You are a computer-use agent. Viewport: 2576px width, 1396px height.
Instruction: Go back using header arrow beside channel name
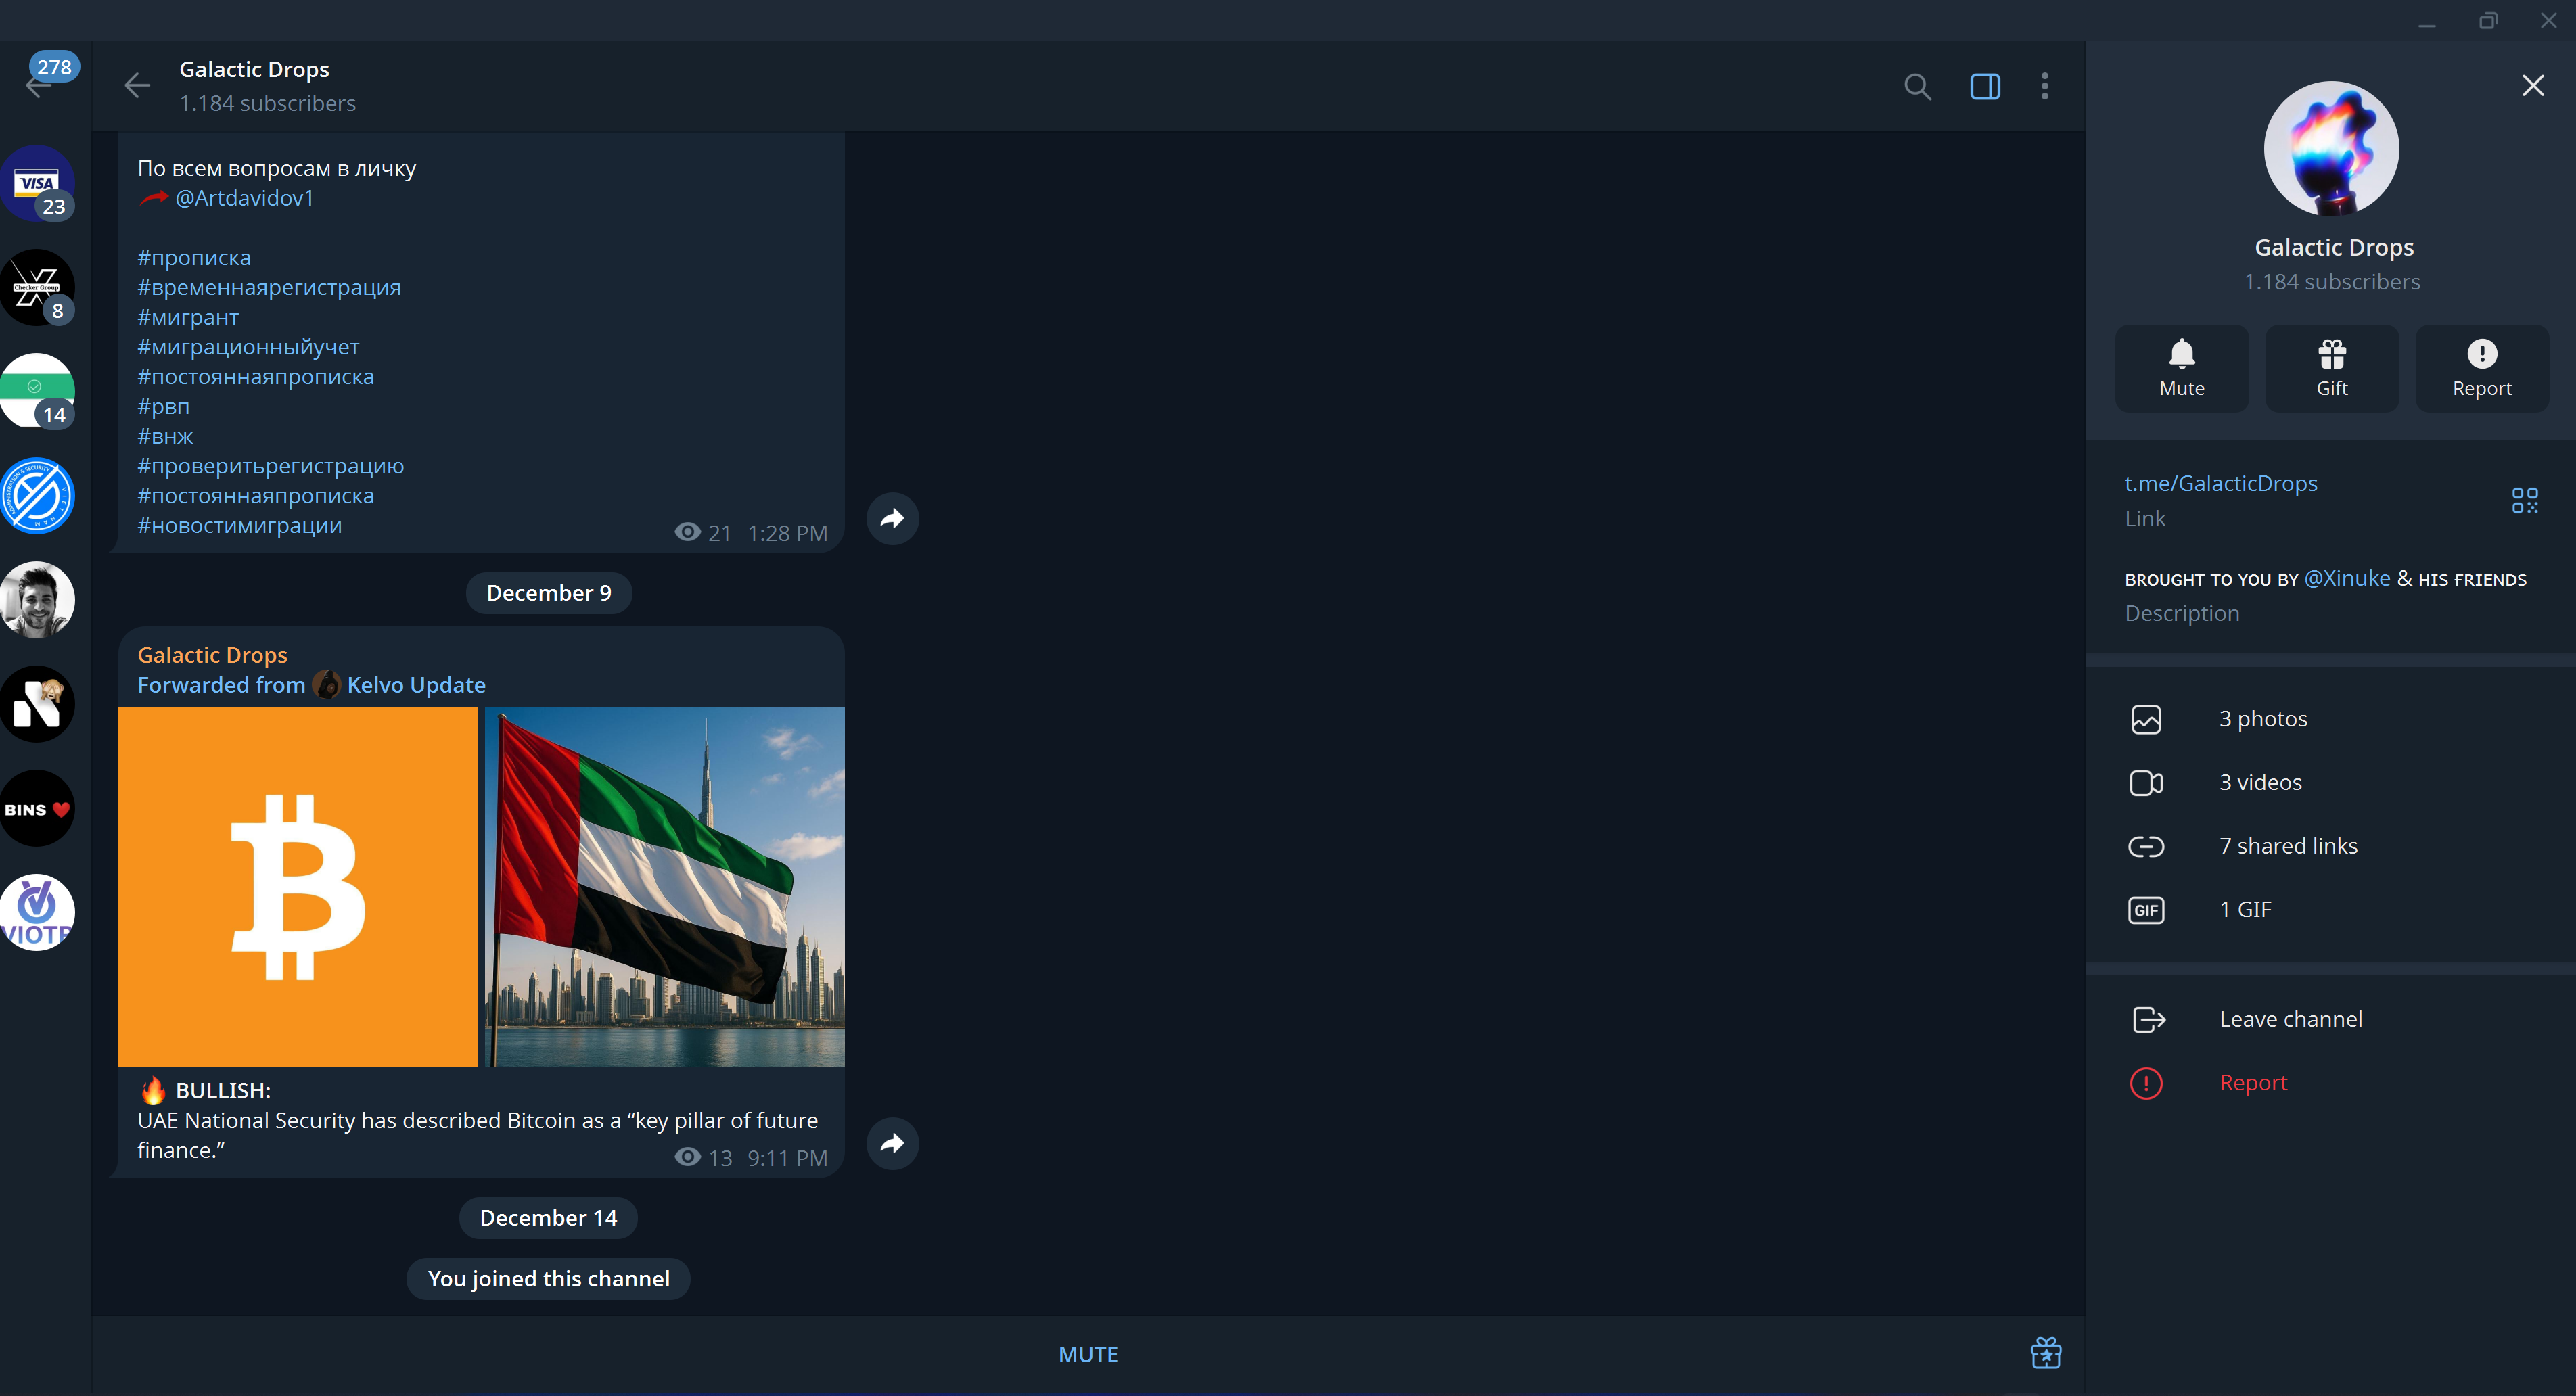click(x=137, y=86)
